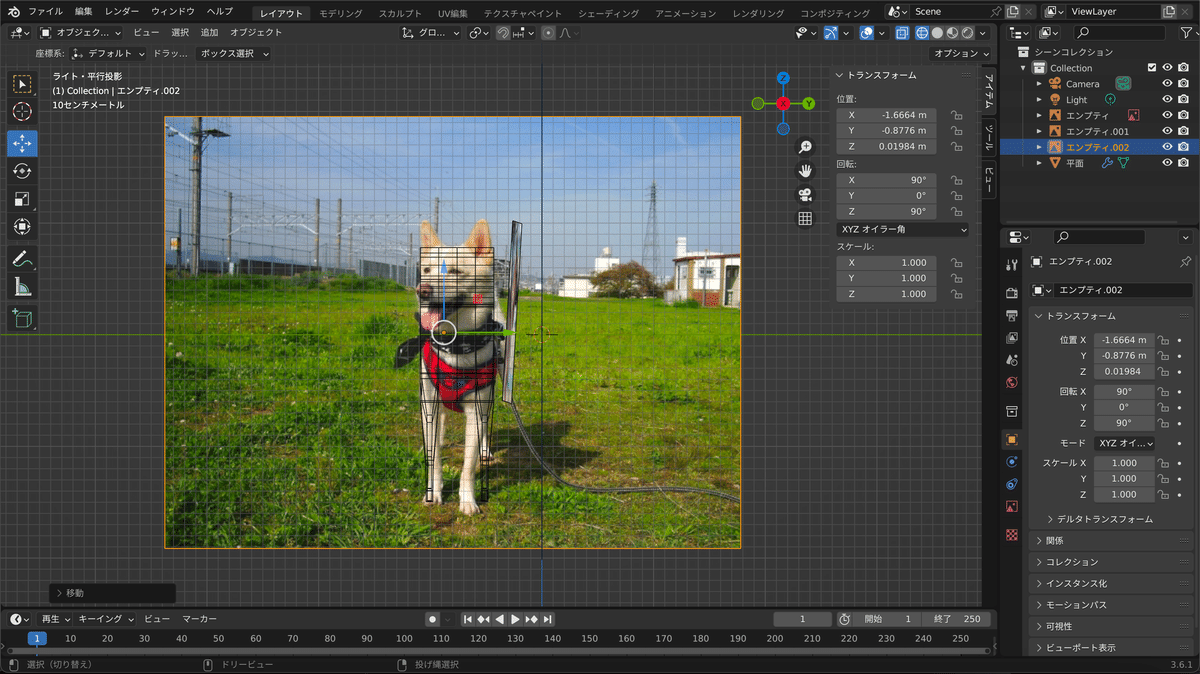Screen dimensions: 1200x674
Task: Toggle snap magnet in viewport header
Action: pos(504,33)
